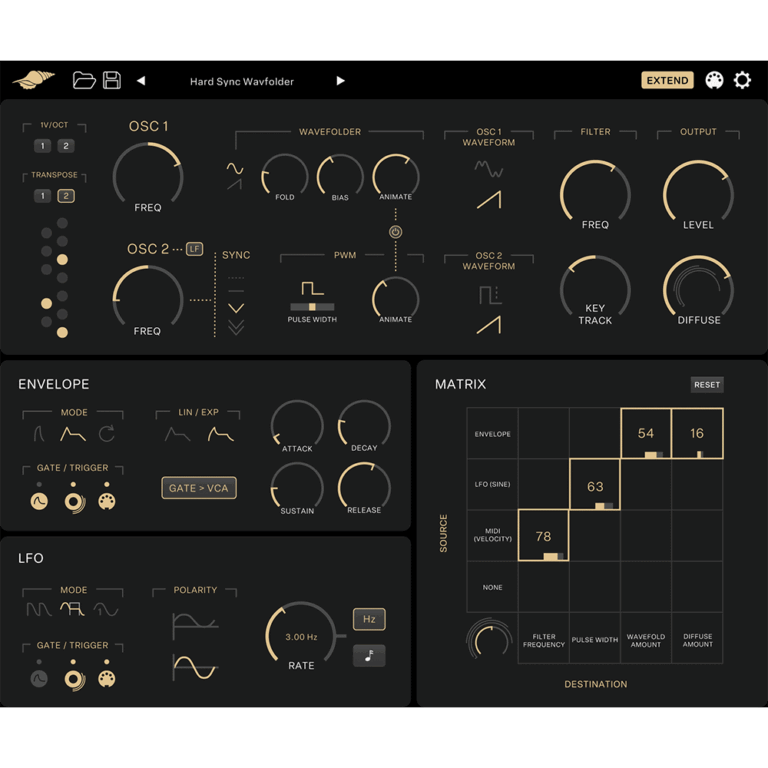
Task: Select the LFO (Sine) to Pulse Width cell
Action: 595,485
